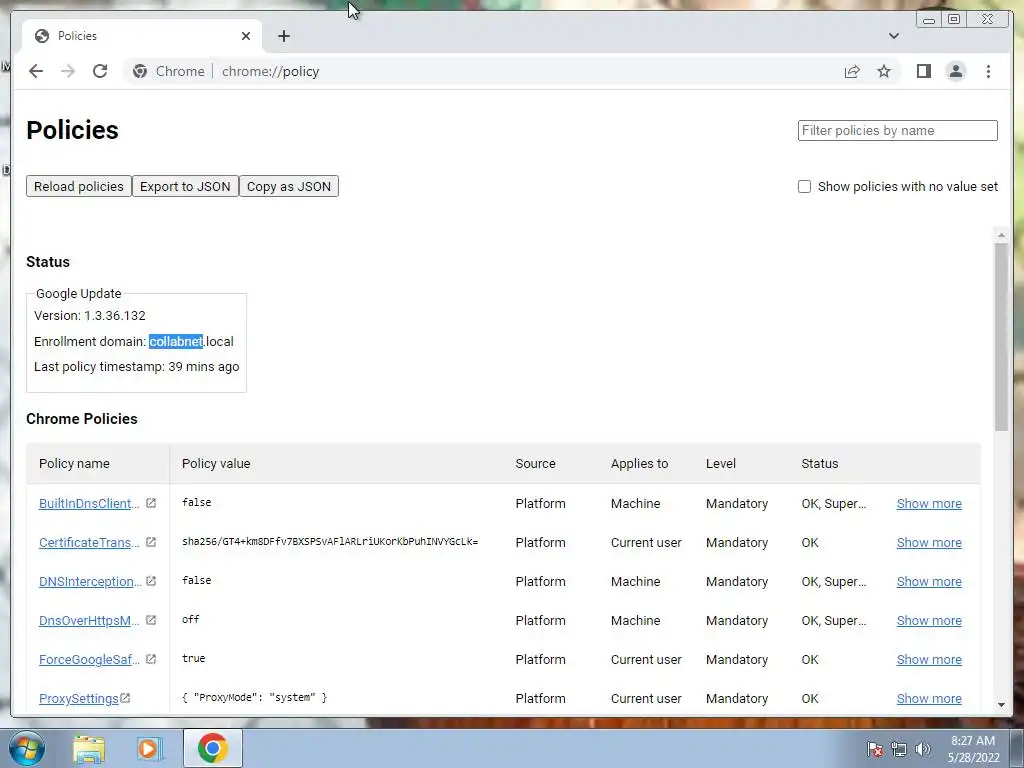Click the volume speaker tray icon

click(x=922, y=749)
